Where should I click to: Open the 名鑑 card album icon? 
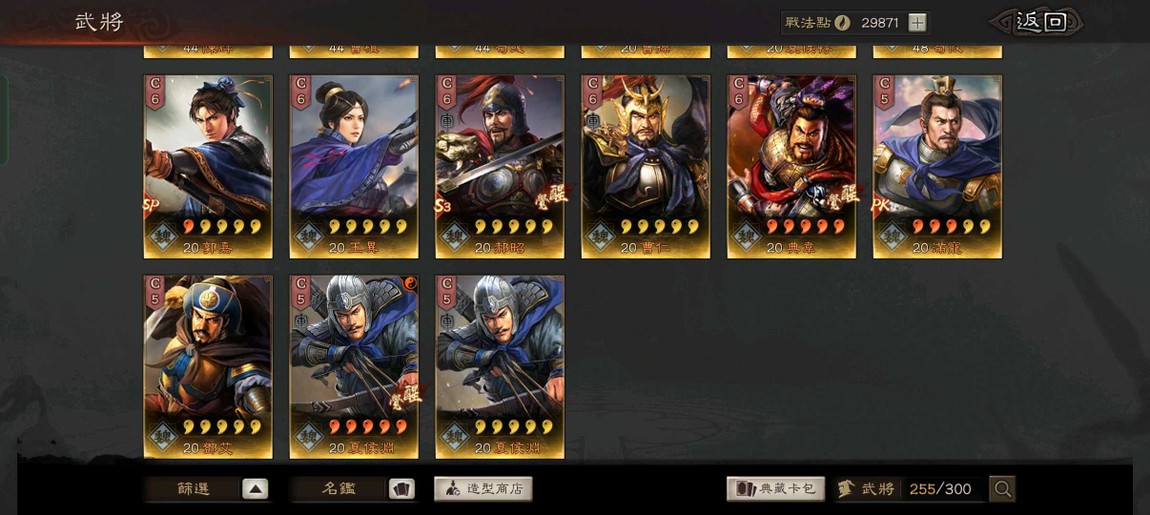[x=401, y=489]
